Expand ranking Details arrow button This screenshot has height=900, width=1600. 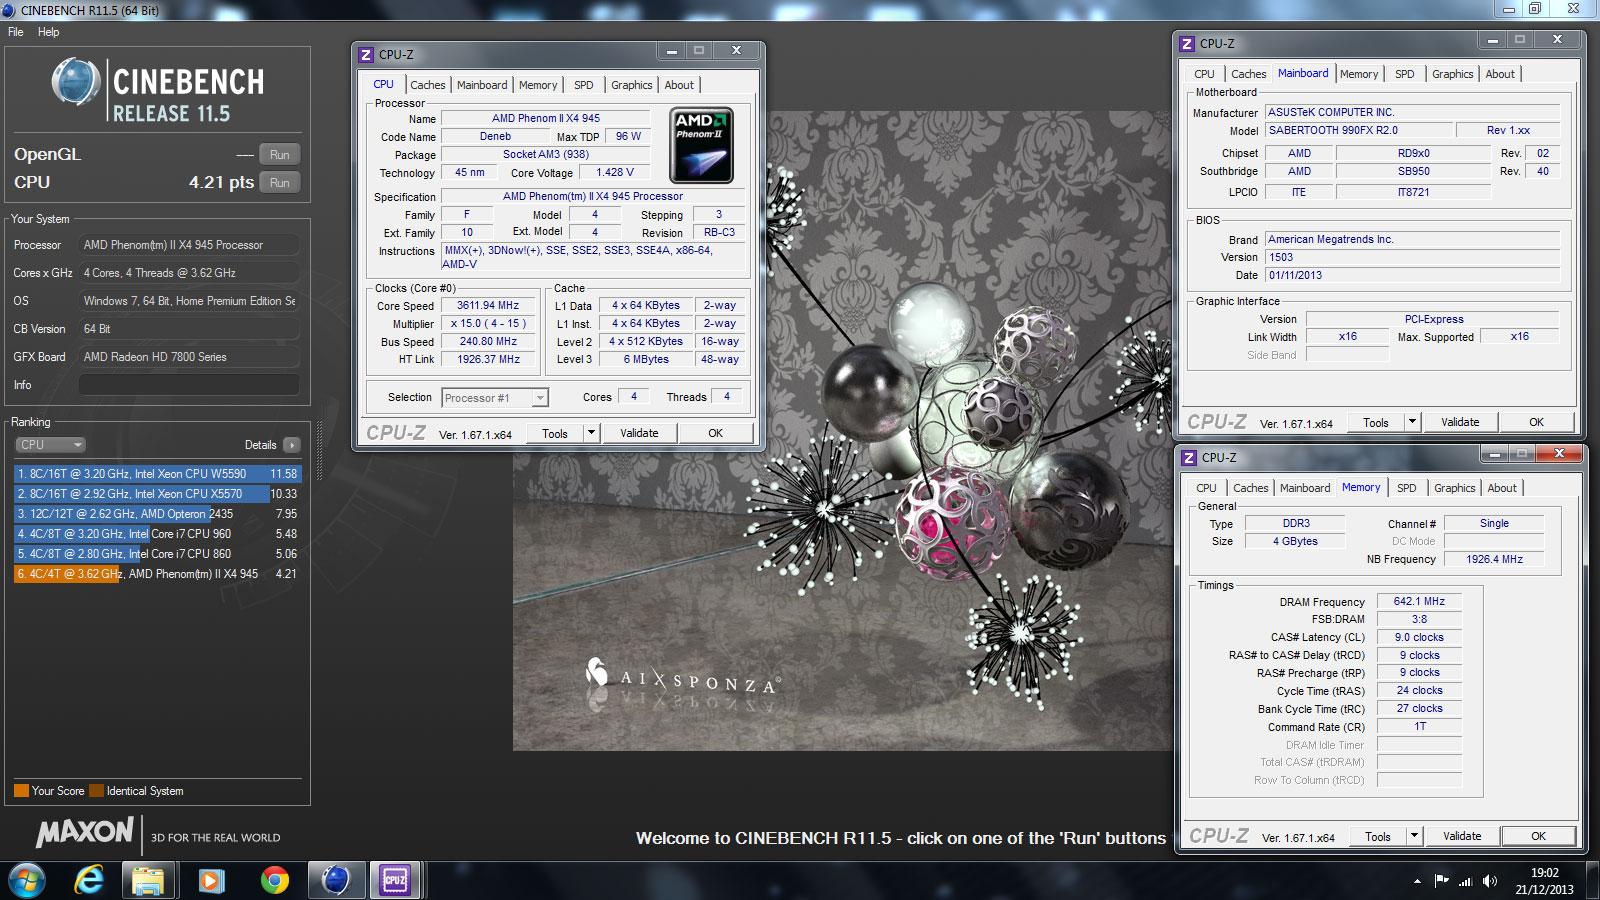(x=291, y=445)
